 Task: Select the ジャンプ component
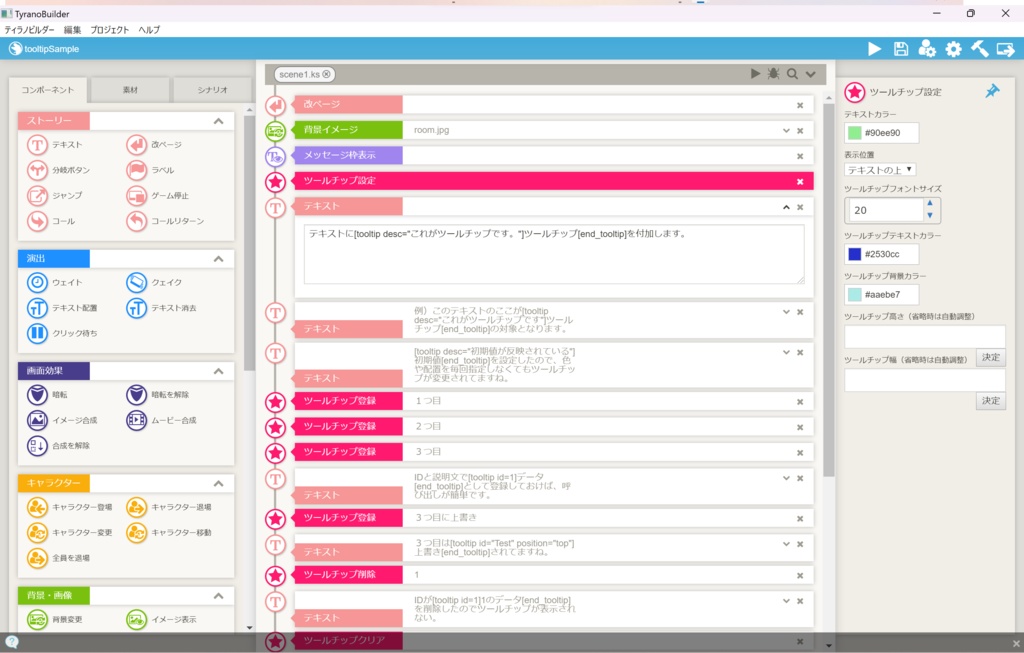tap(55, 195)
